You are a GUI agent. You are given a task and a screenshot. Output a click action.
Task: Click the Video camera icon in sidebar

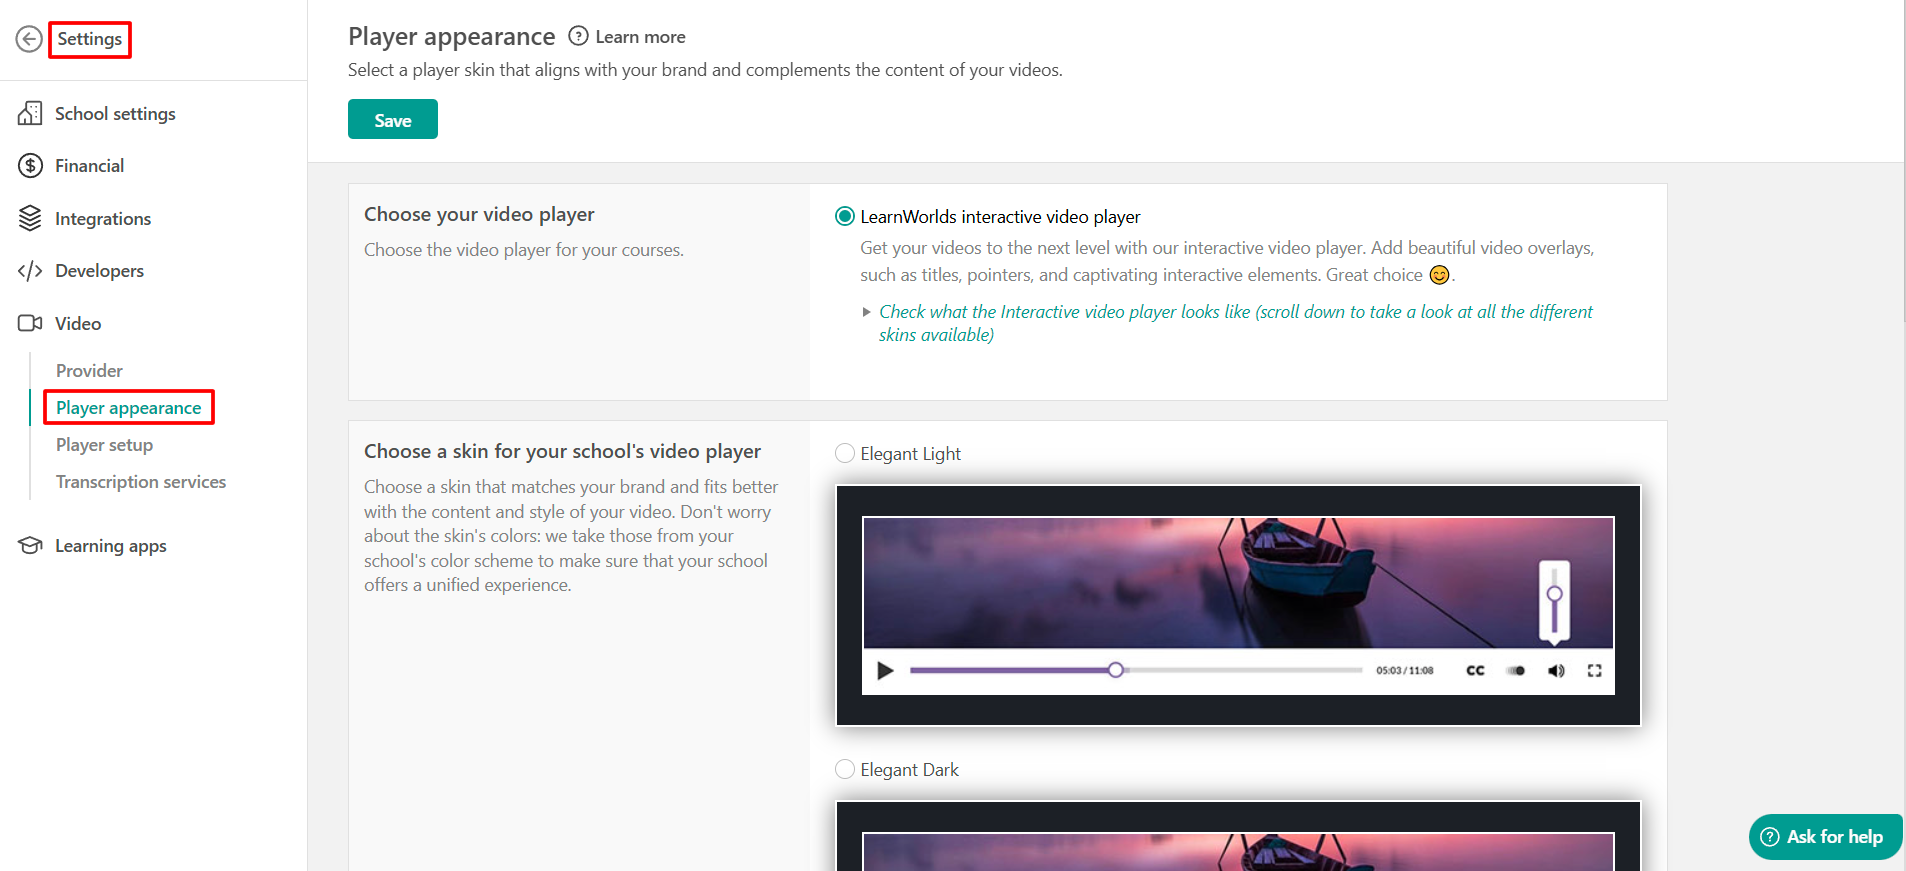coord(30,323)
